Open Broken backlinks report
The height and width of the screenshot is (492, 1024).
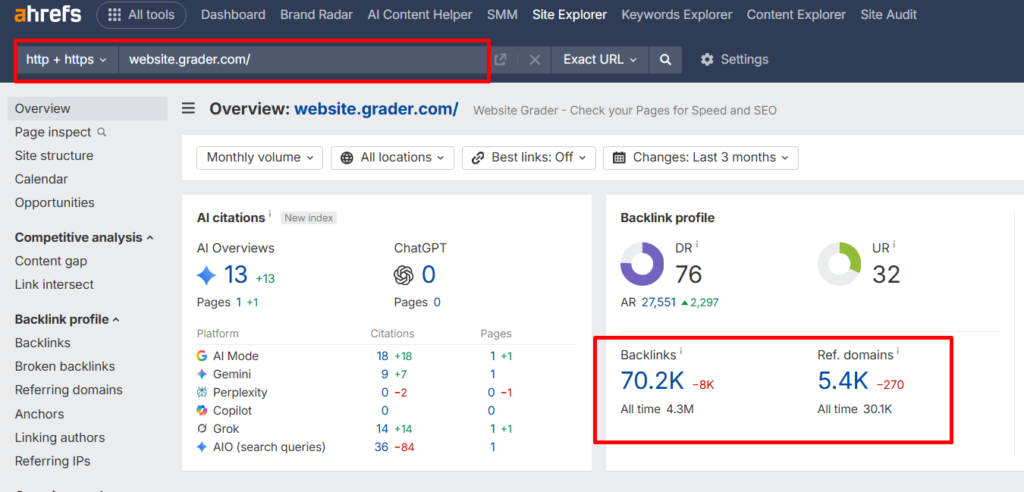pyautogui.click(x=65, y=367)
